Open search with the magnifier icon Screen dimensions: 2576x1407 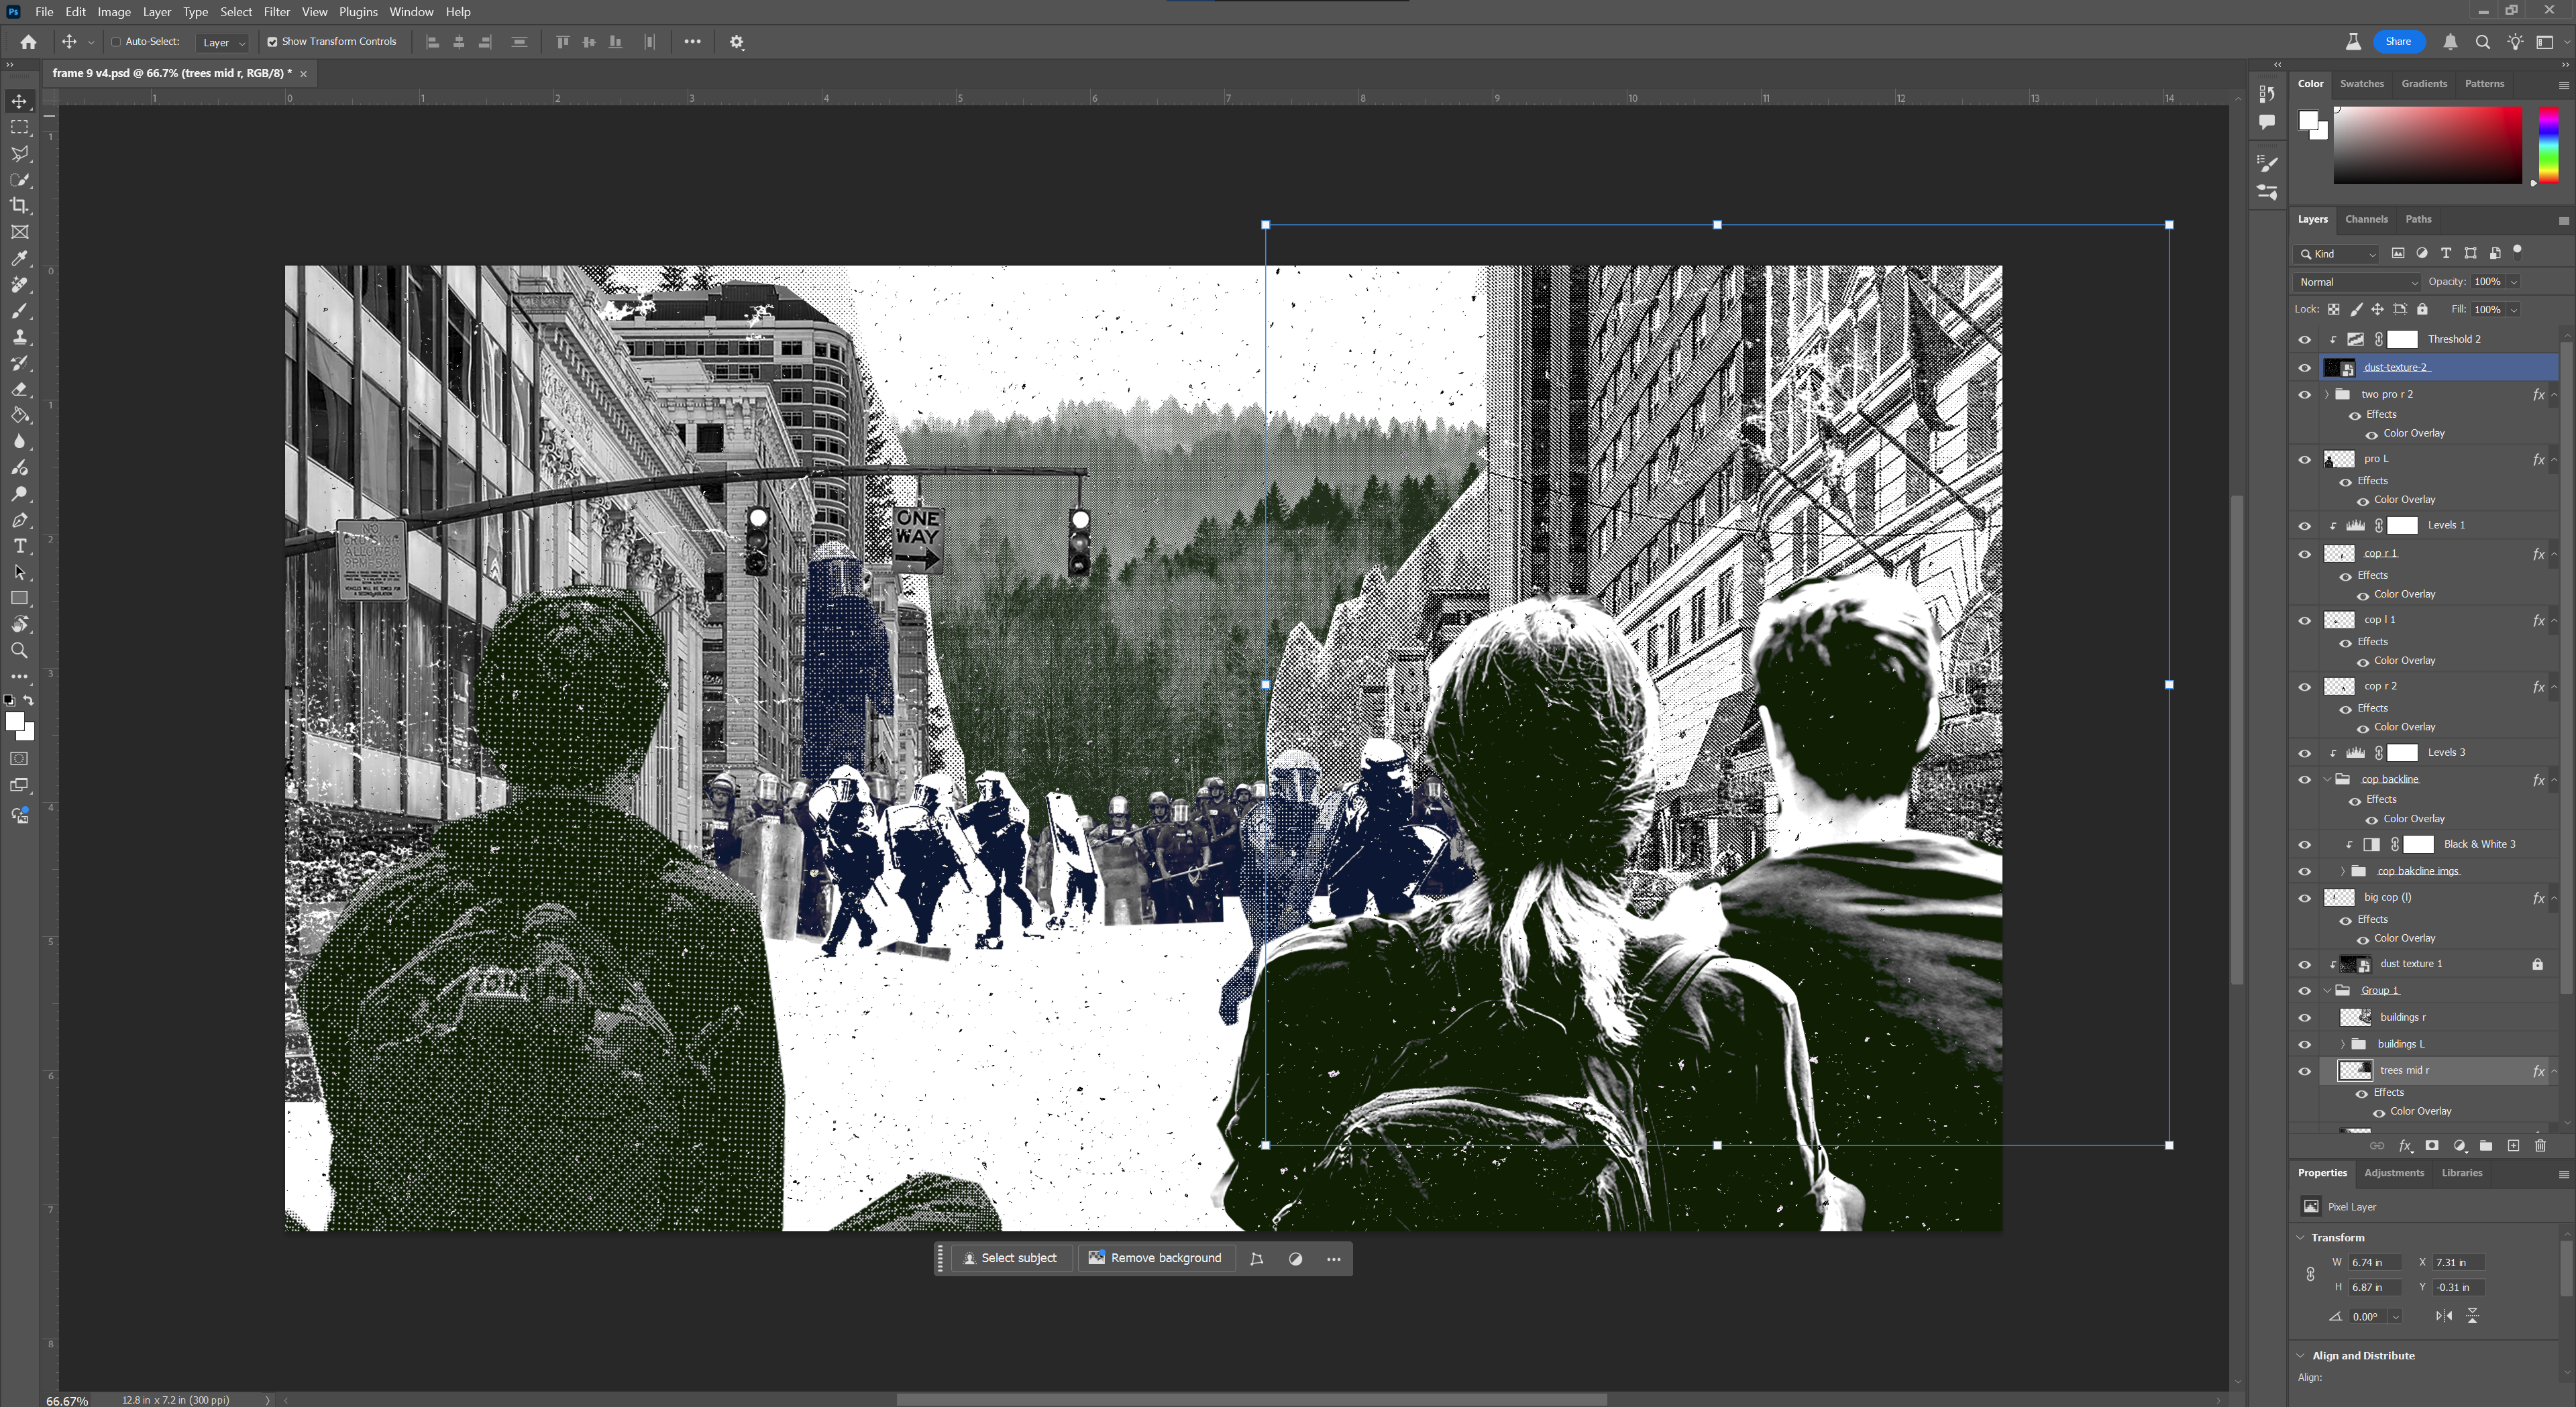pyautogui.click(x=2482, y=42)
